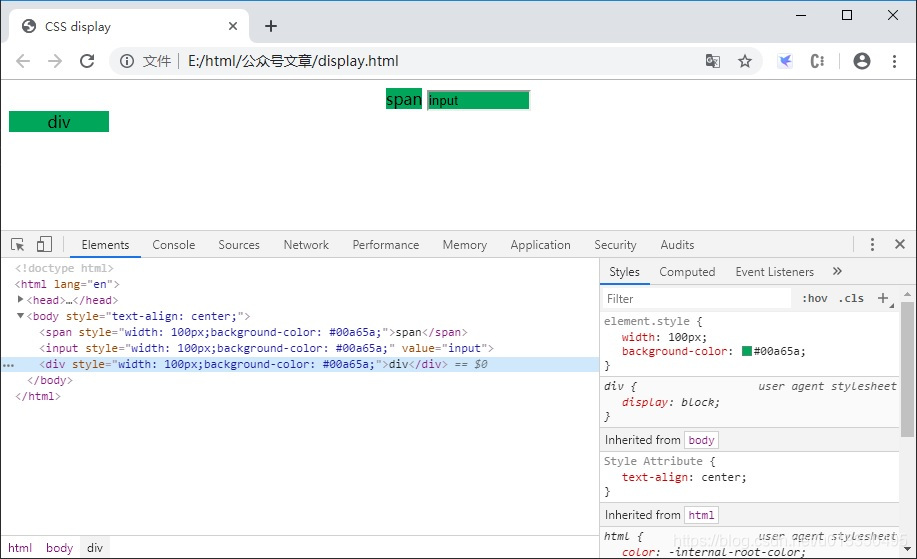Follow the html link after Inherited from

pos(701,515)
